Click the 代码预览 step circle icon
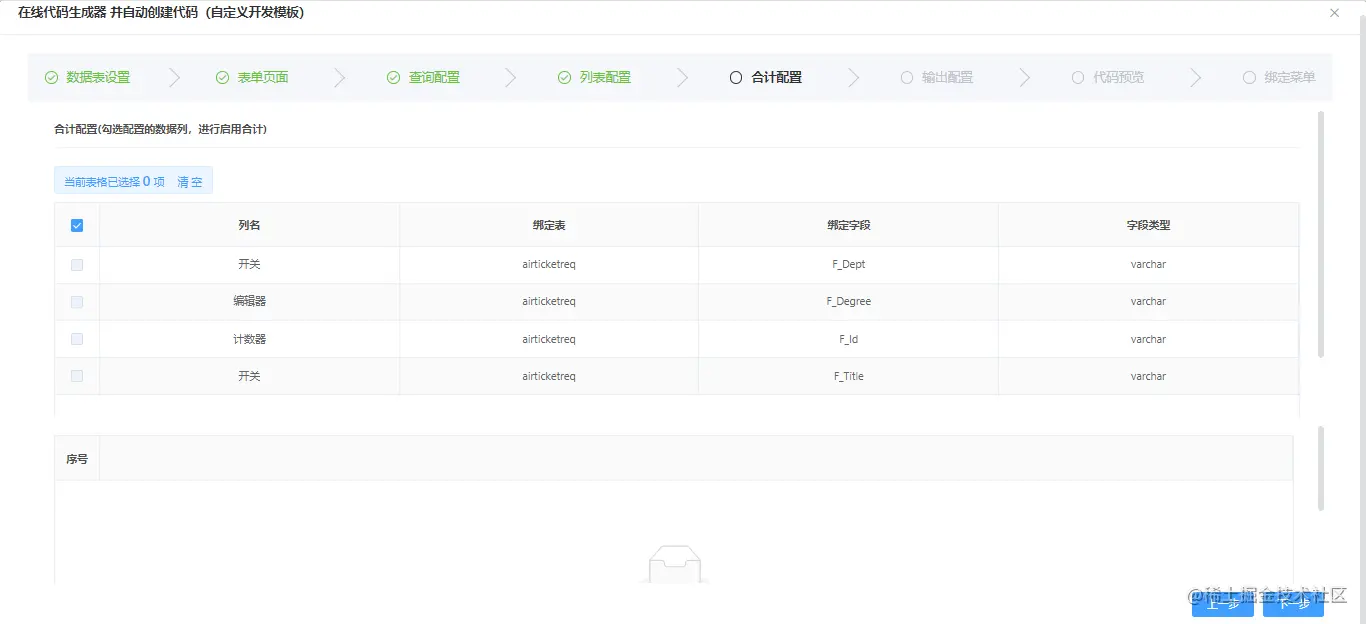The height and width of the screenshot is (624, 1366). click(x=1078, y=77)
